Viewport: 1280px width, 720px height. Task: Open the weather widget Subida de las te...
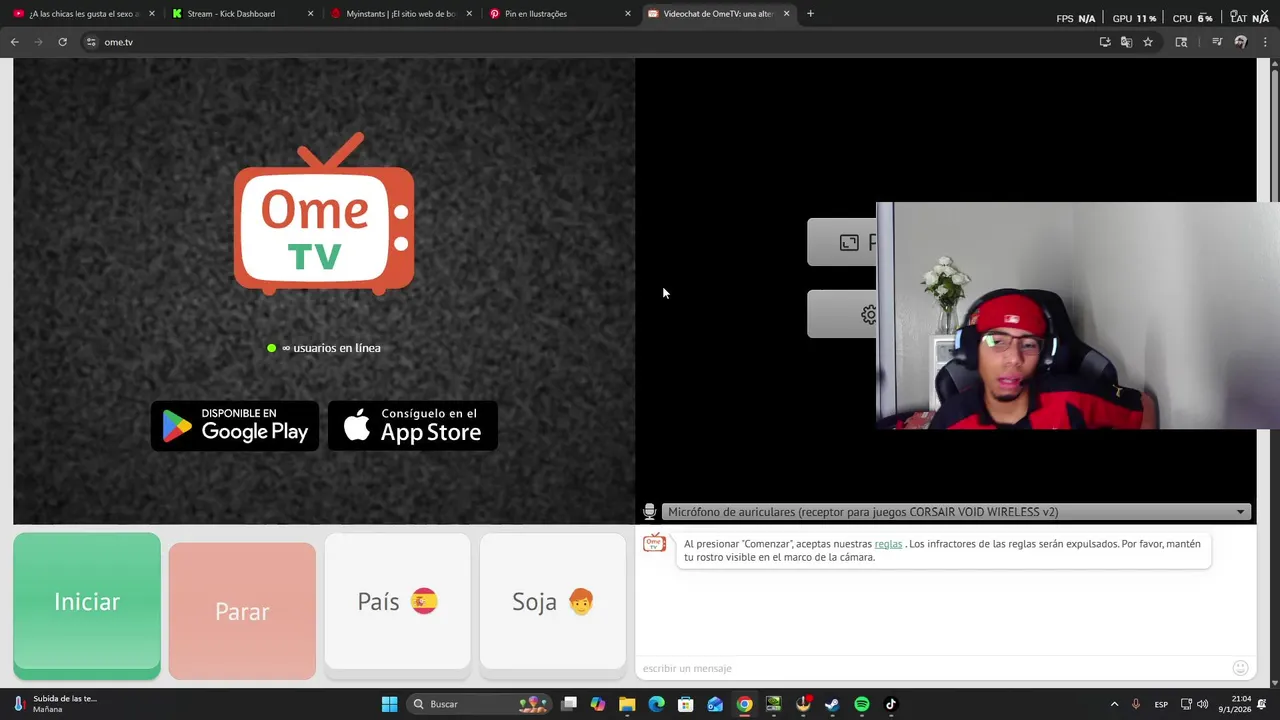55,704
